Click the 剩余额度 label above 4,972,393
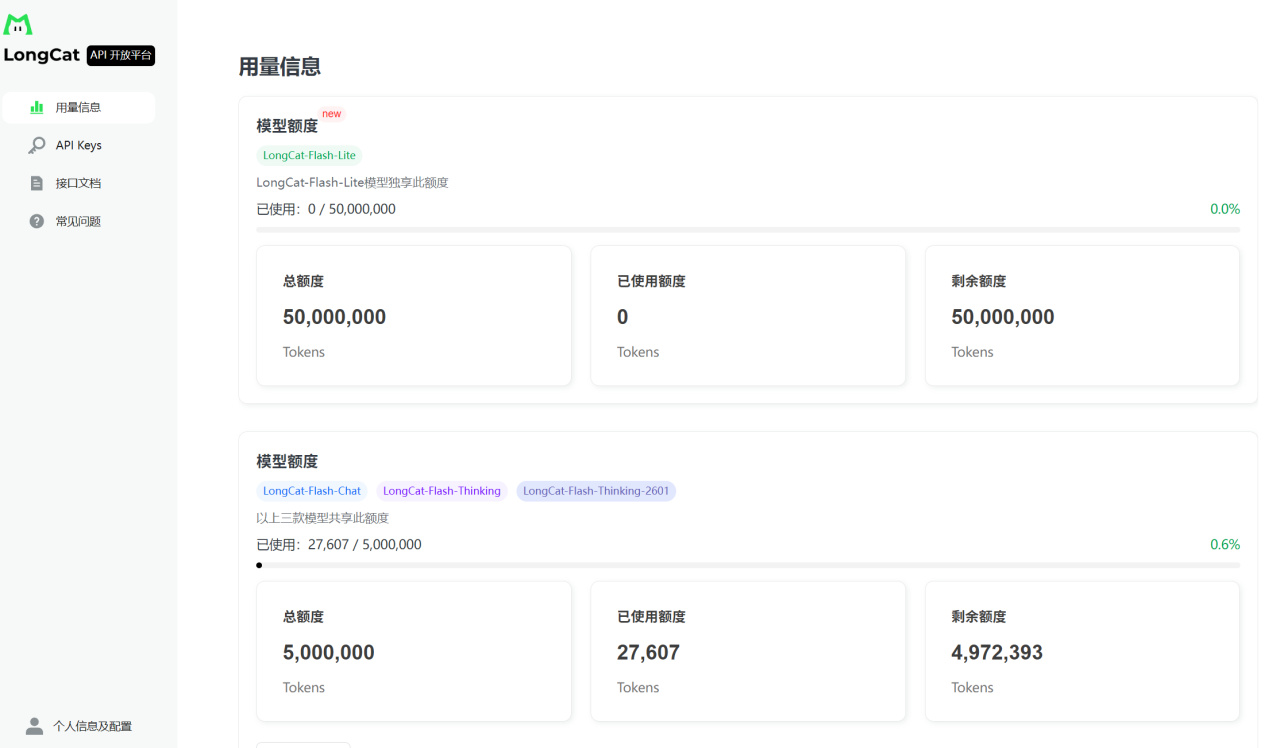Screen dimensions: 1280x748 pyautogui.click(x=979, y=617)
